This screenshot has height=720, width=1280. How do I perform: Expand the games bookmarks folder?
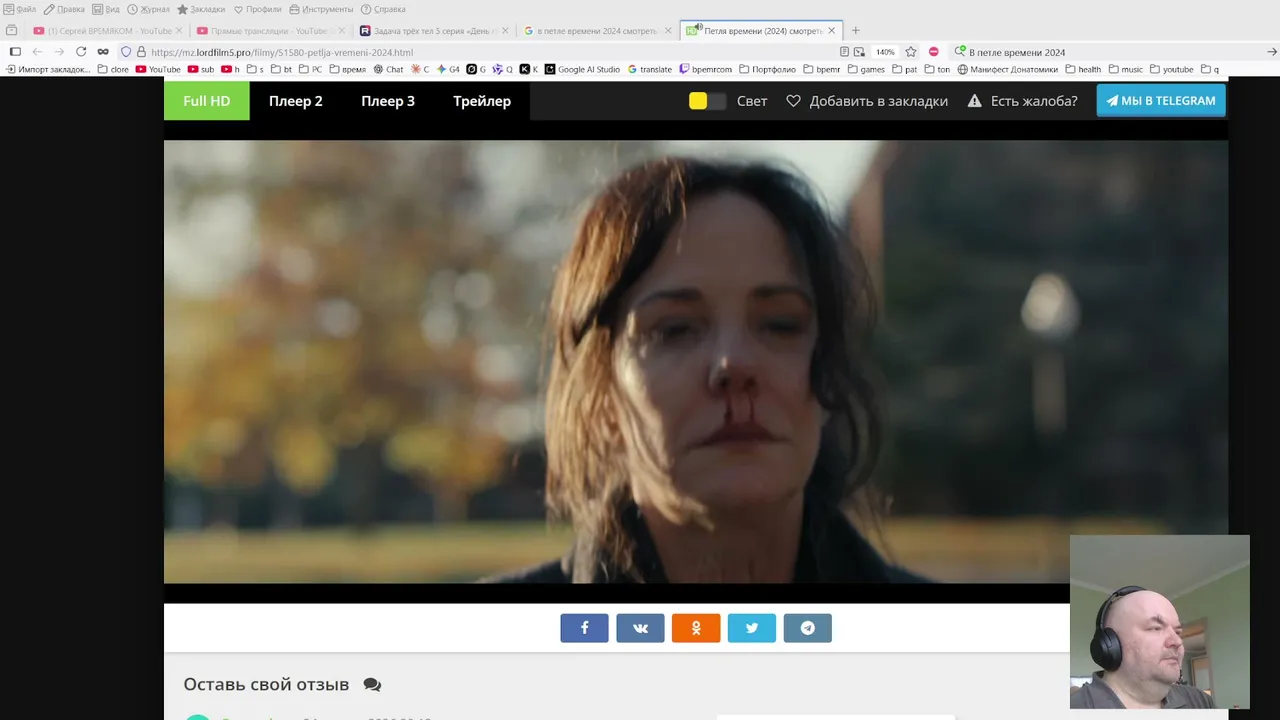866,70
